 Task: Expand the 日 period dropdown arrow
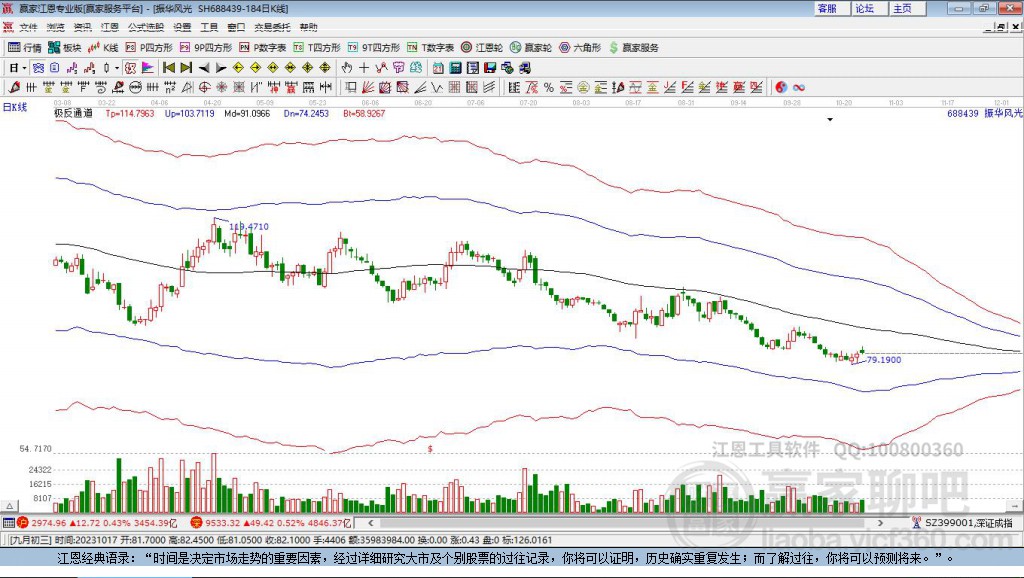click(x=25, y=67)
